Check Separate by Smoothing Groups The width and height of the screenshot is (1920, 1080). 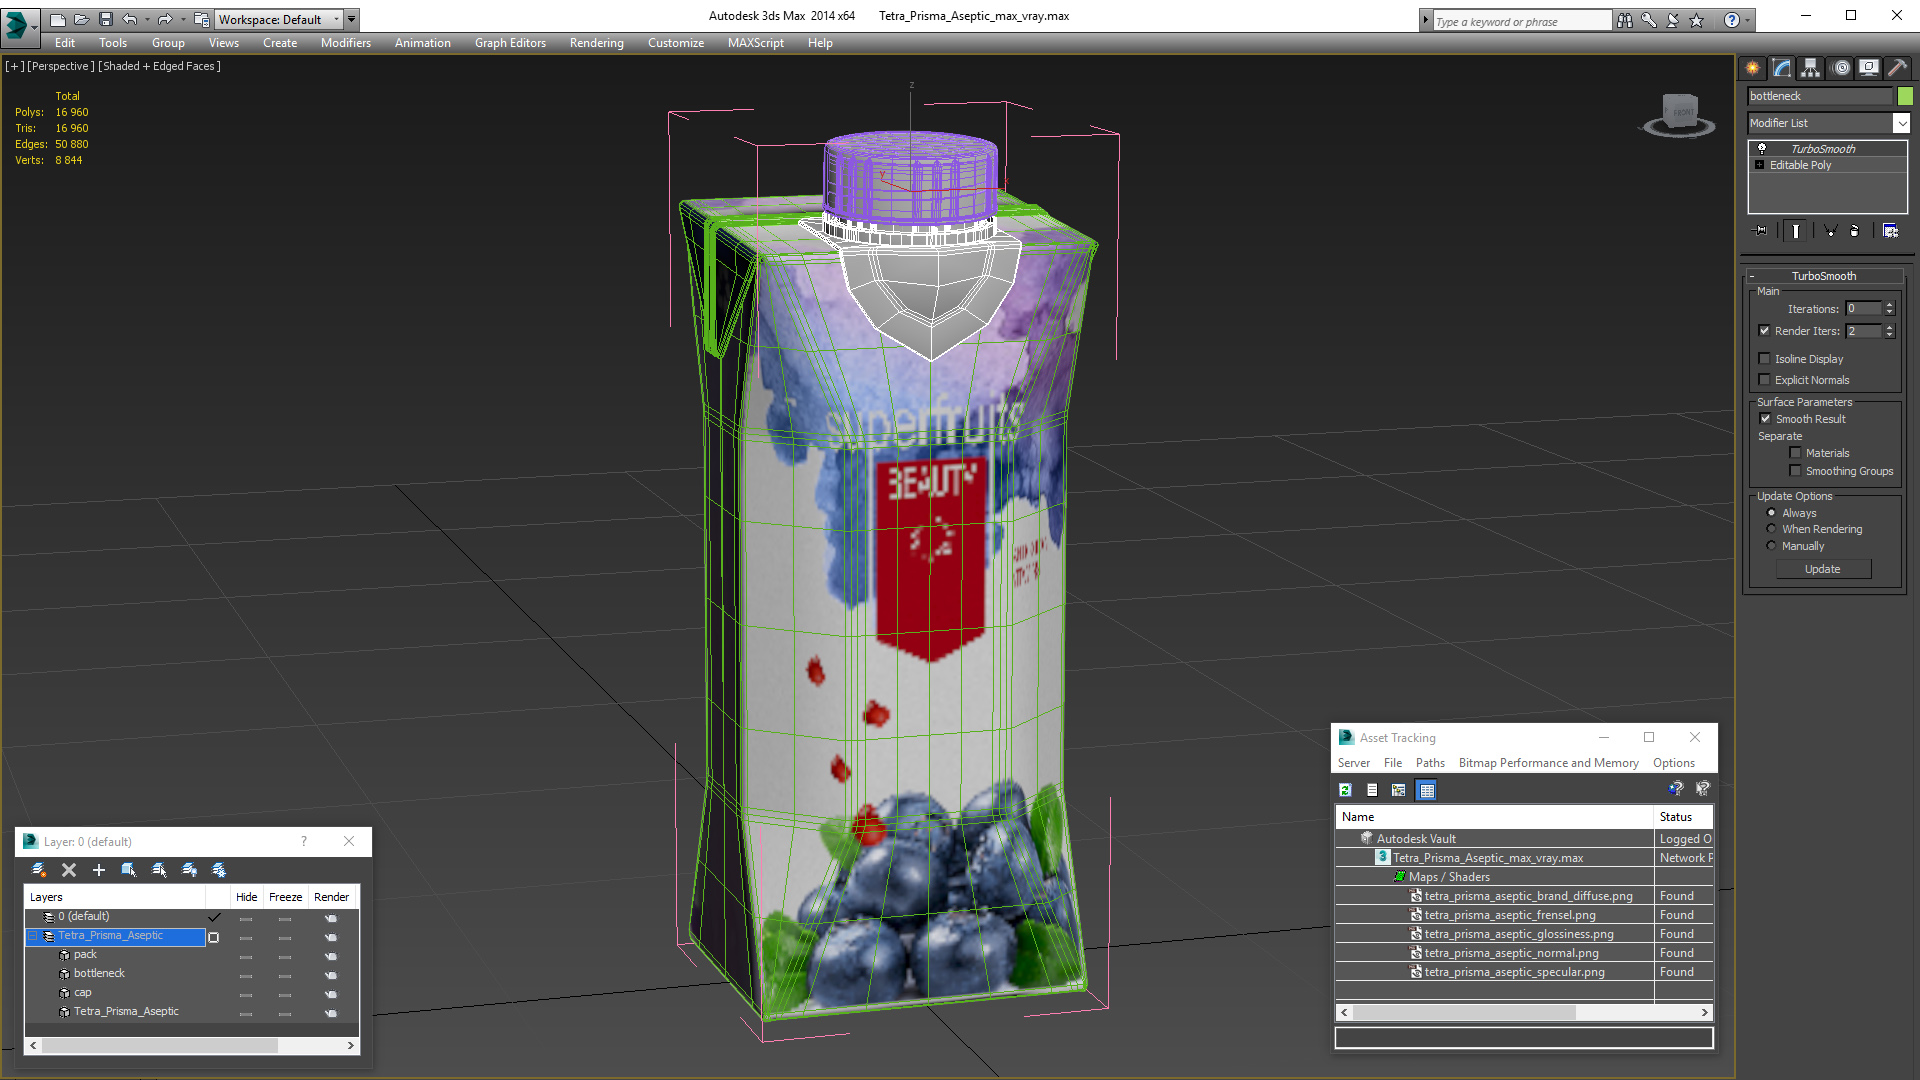tap(1795, 471)
